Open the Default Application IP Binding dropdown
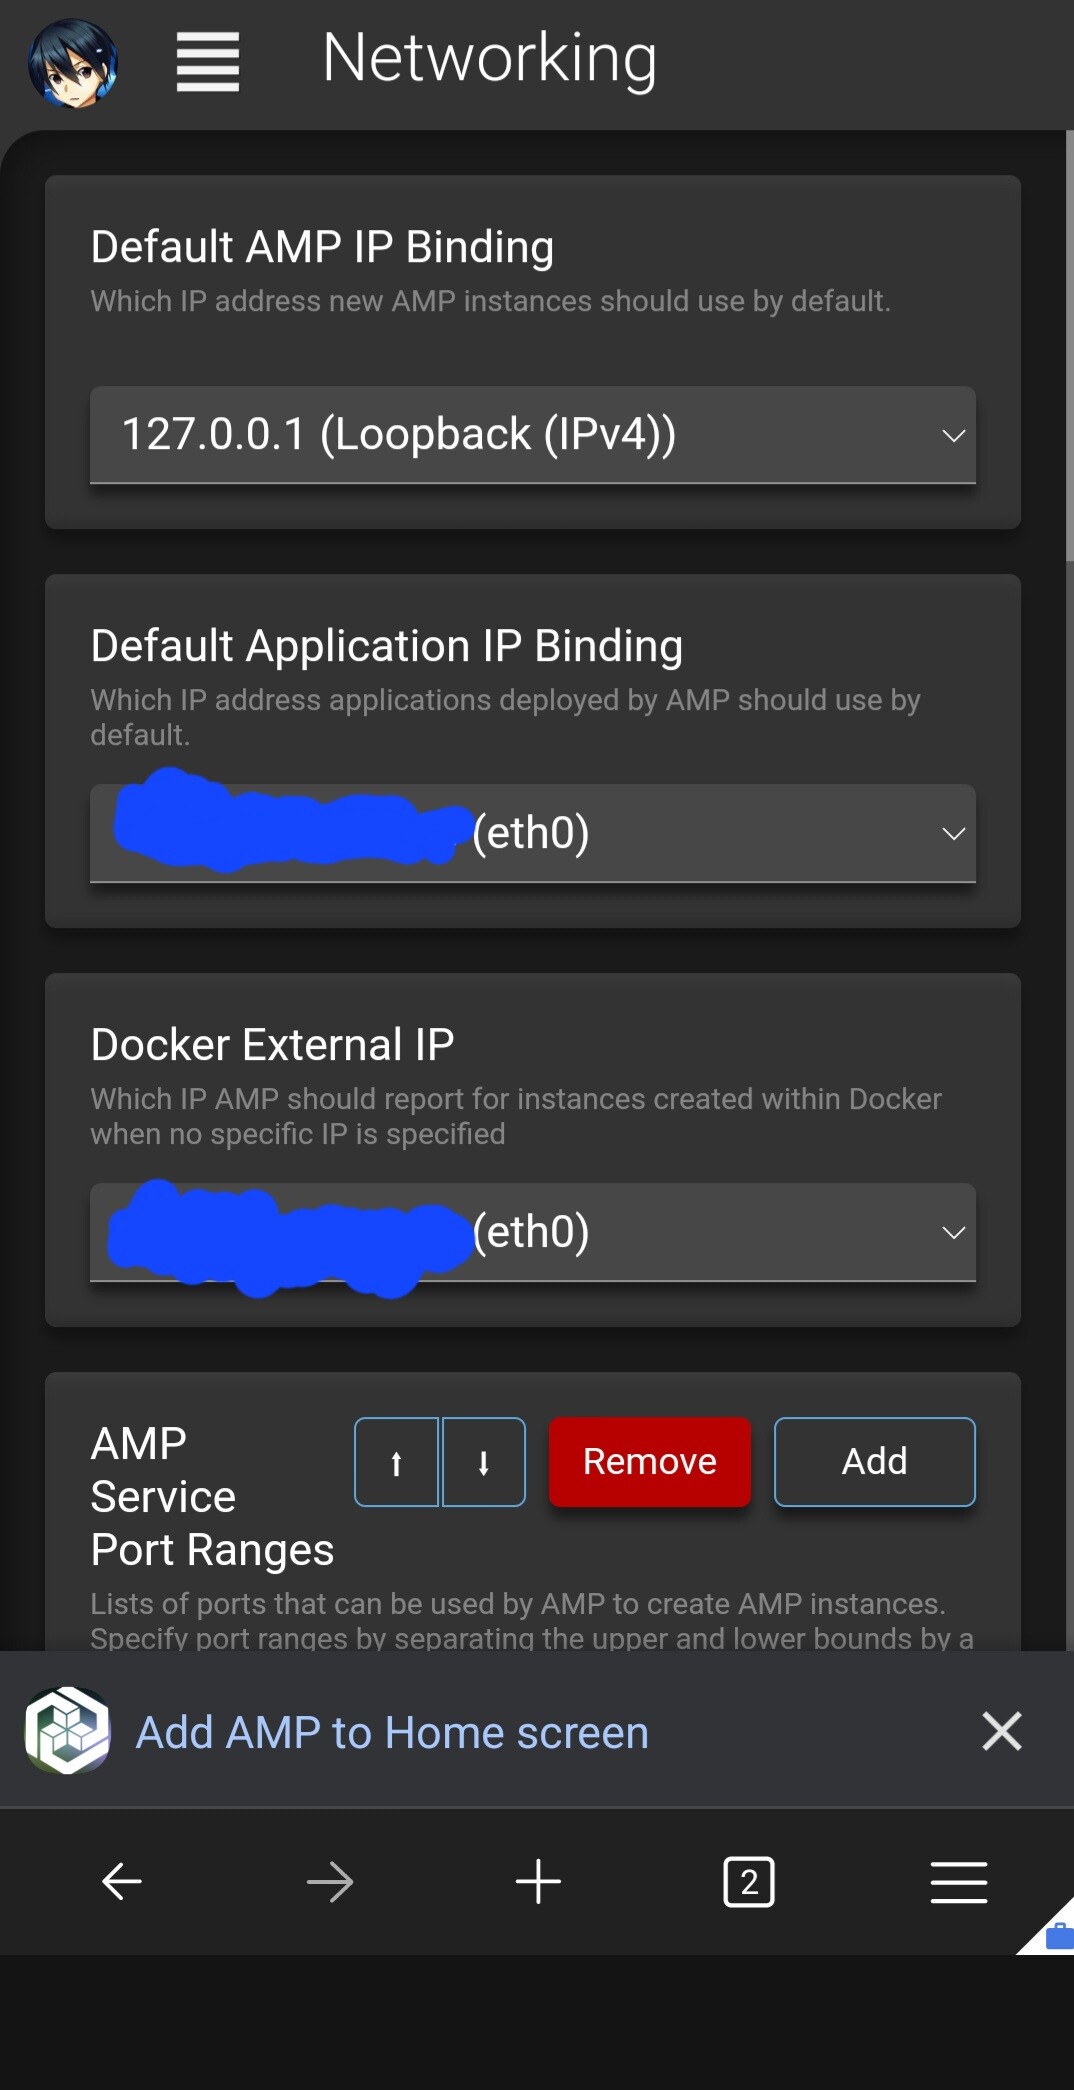The height and width of the screenshot is (2090, 1074). [533, 833]
